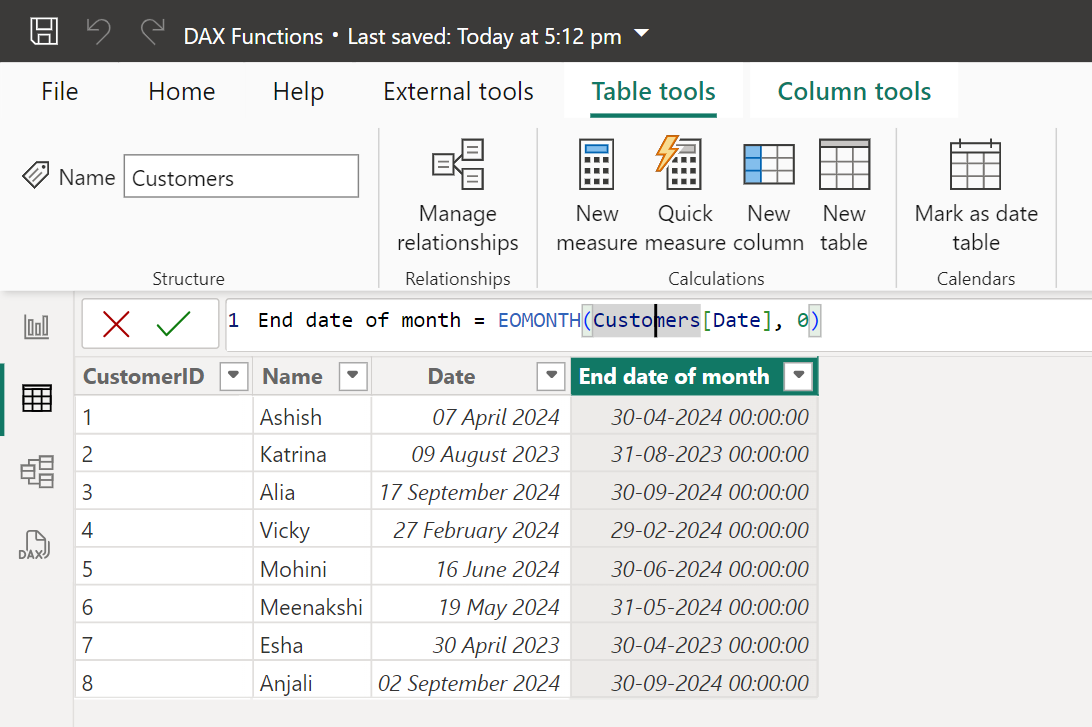Click the Redo arrow icon

[152, 32]
